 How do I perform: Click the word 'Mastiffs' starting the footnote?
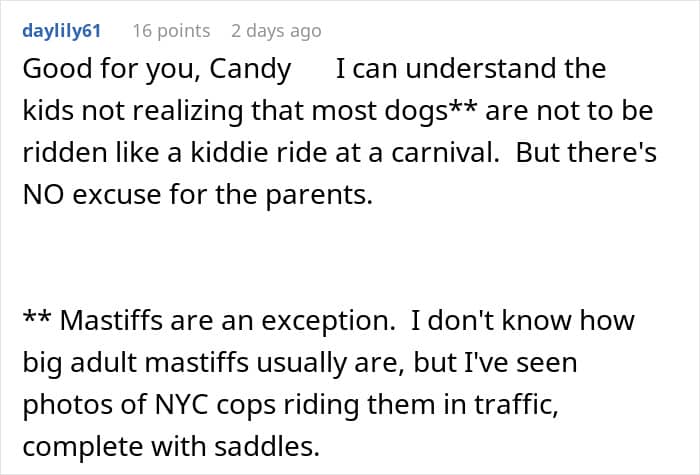tap(111, 321)
